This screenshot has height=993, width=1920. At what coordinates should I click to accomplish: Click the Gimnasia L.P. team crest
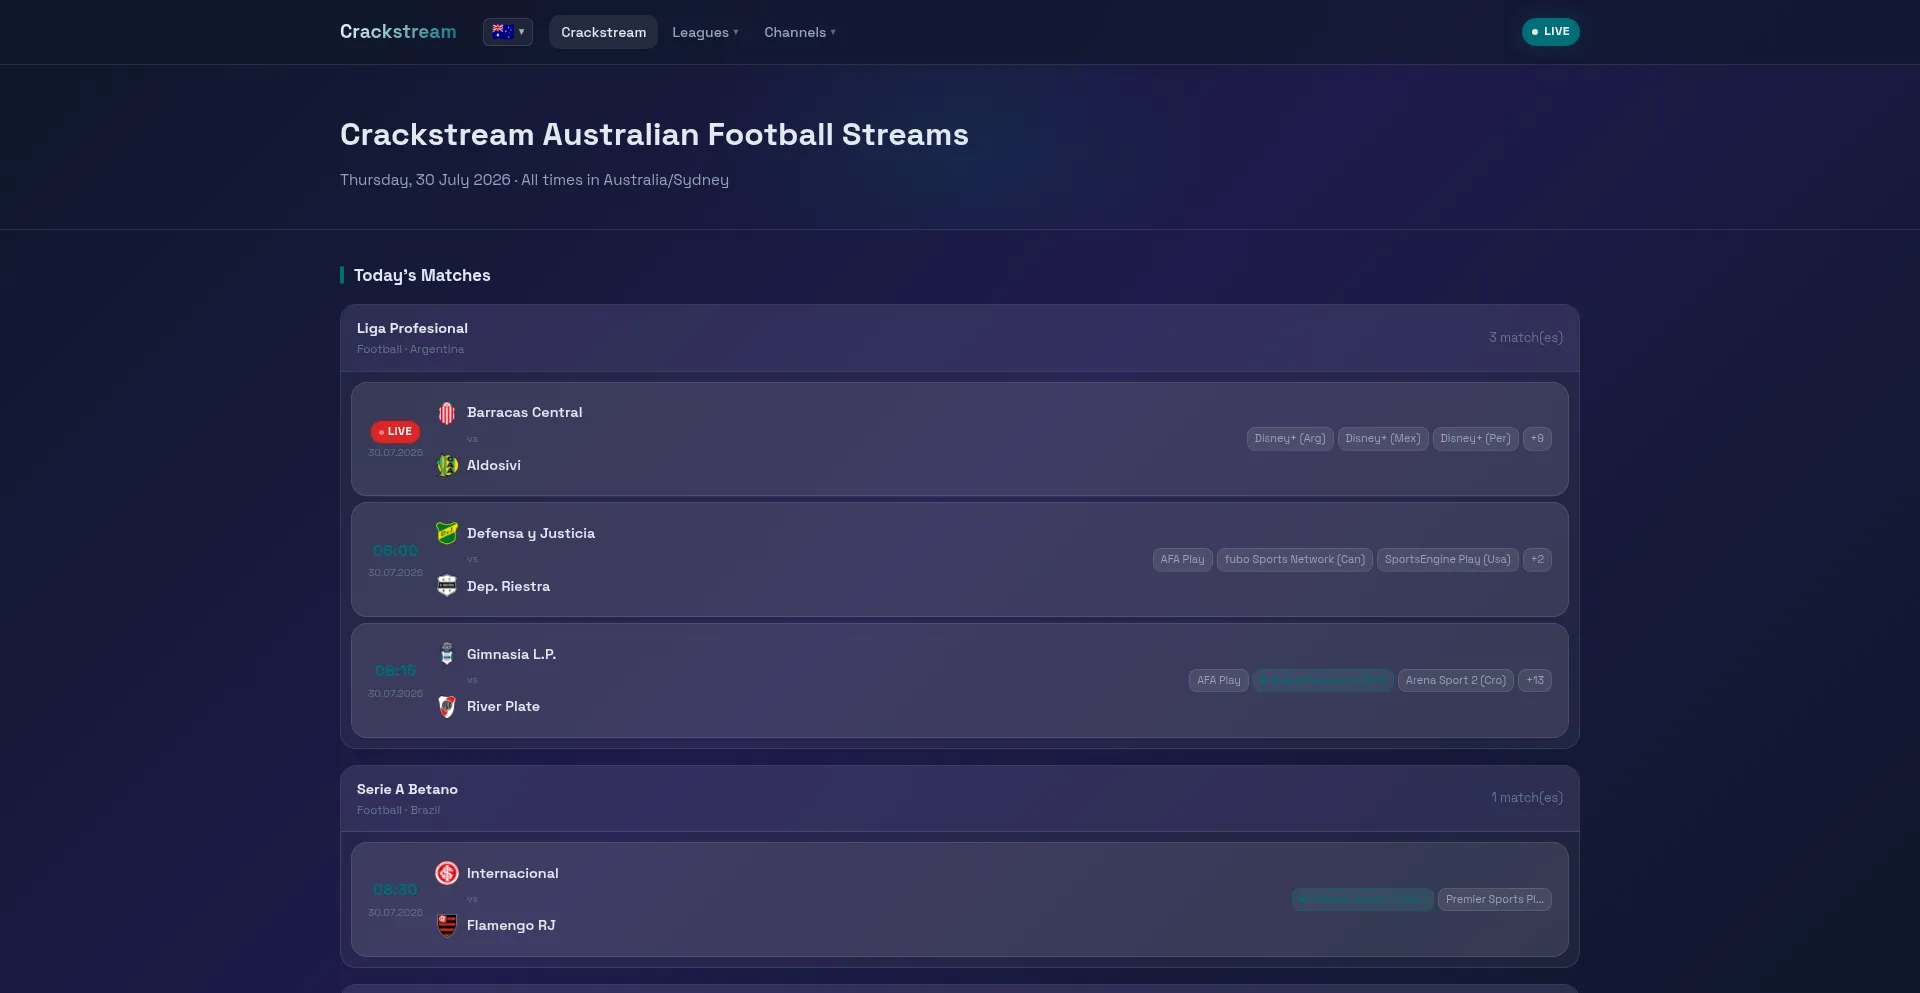447,654
